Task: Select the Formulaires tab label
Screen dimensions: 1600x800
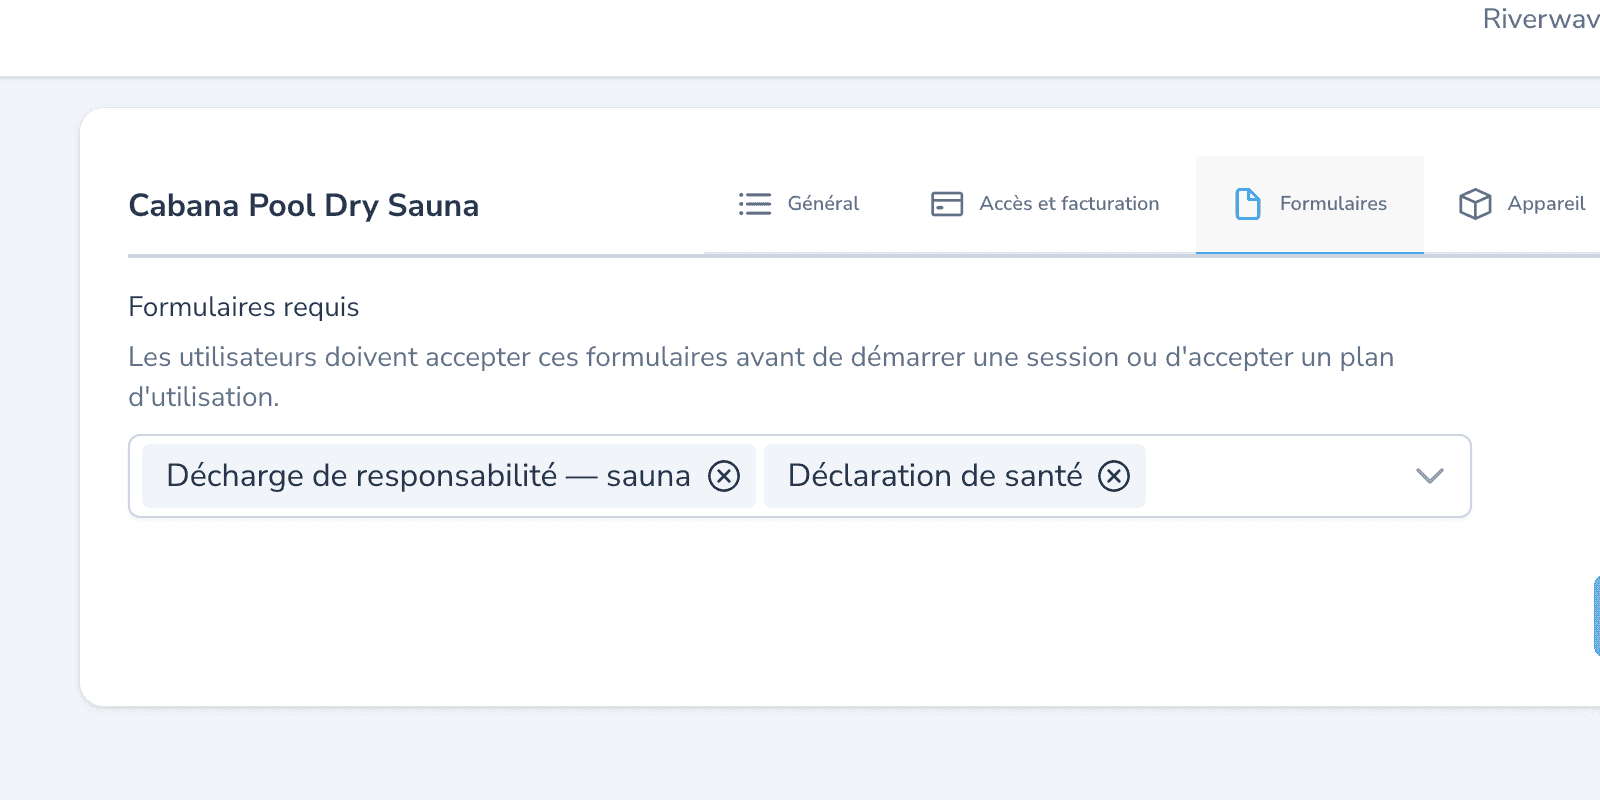Action: pos(1333,204)
